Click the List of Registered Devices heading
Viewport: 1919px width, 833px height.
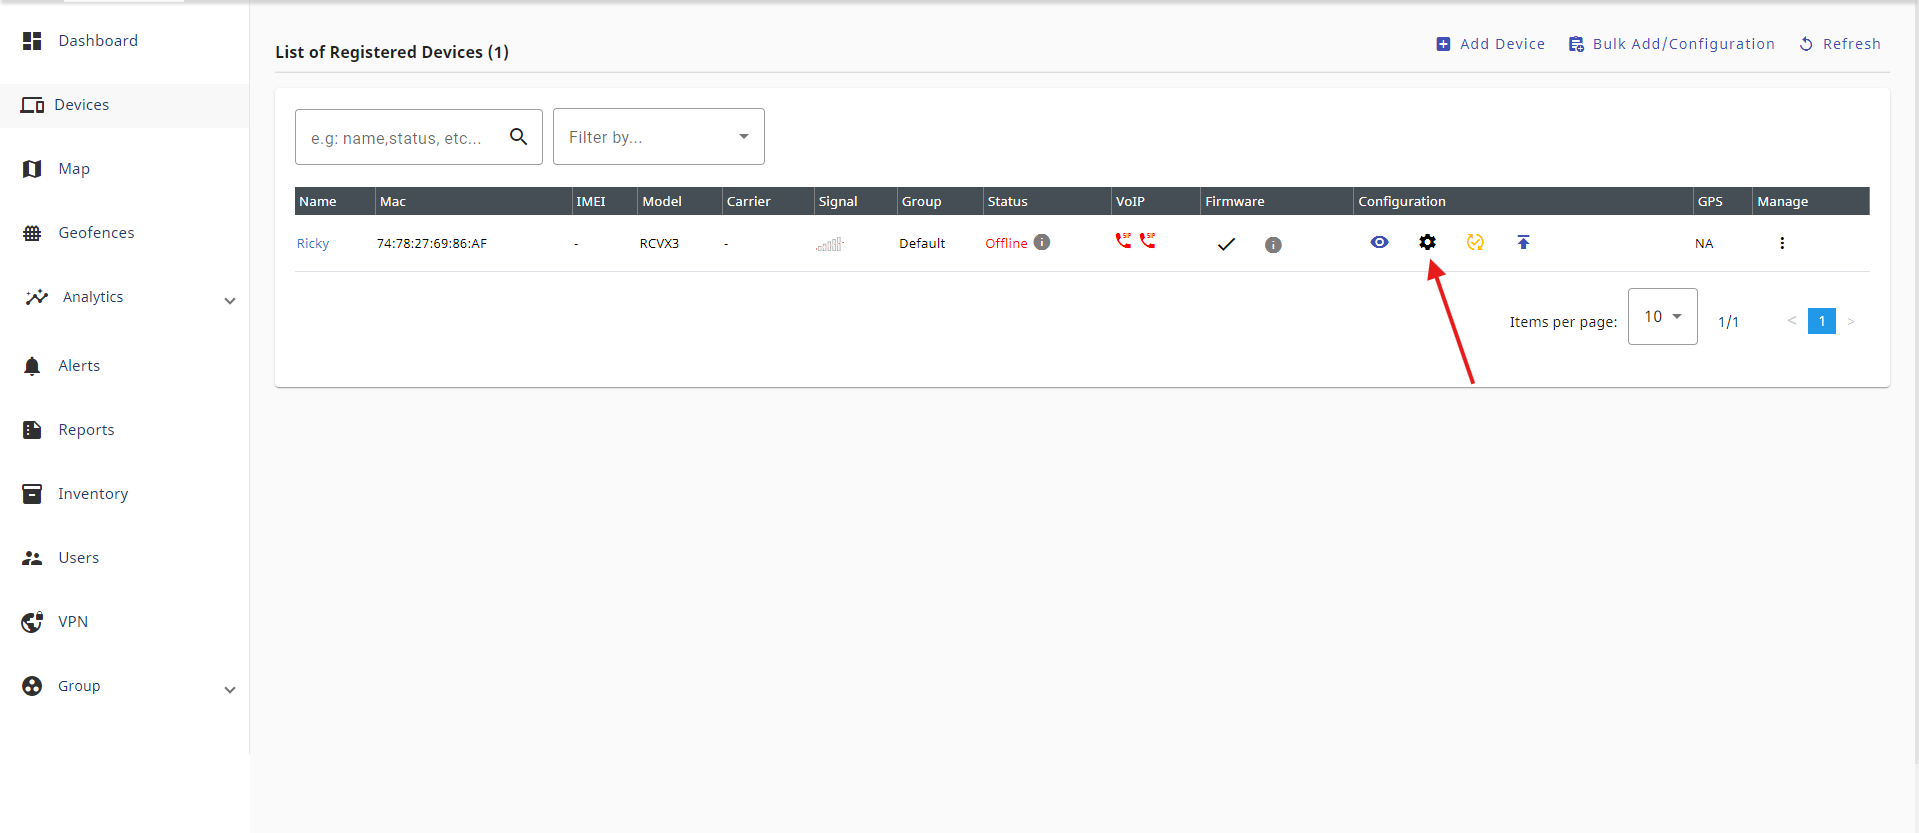[392, 52]
